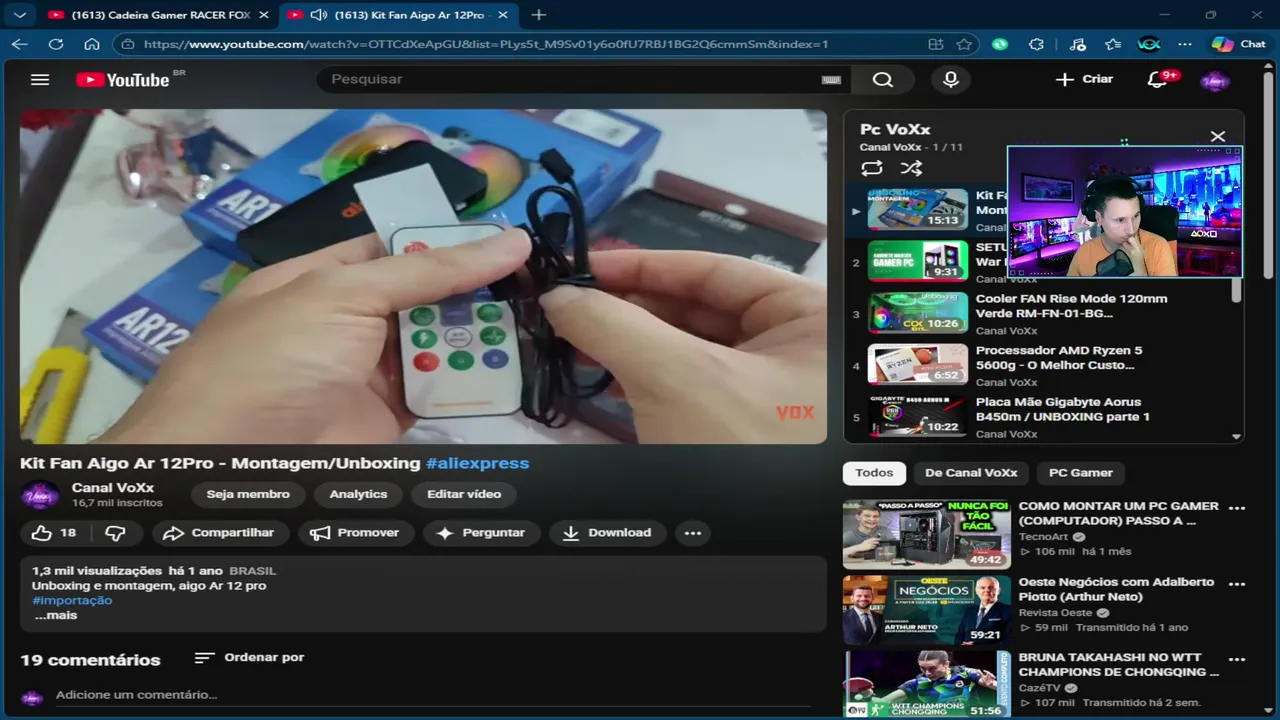Open options for Oeste Negócios video

pos(1237,584)
